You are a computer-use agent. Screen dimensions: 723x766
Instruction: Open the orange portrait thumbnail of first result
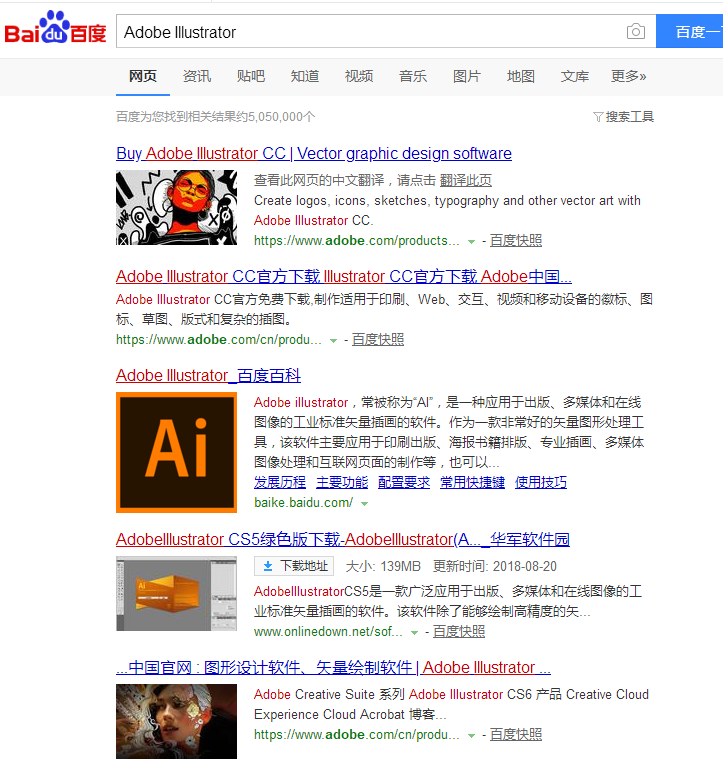(x=176, y=207)
